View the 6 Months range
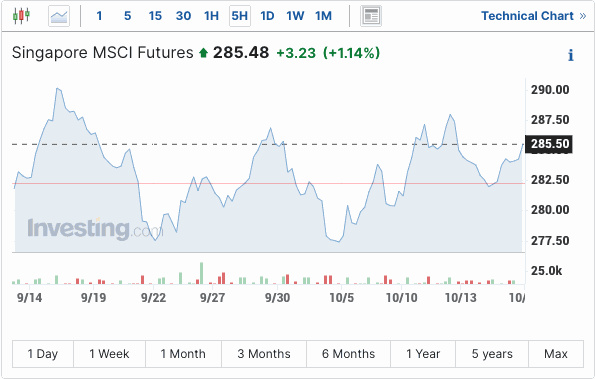Image resolution: width=595 pixels, height=379 pixels. click(x=348, y=354)
